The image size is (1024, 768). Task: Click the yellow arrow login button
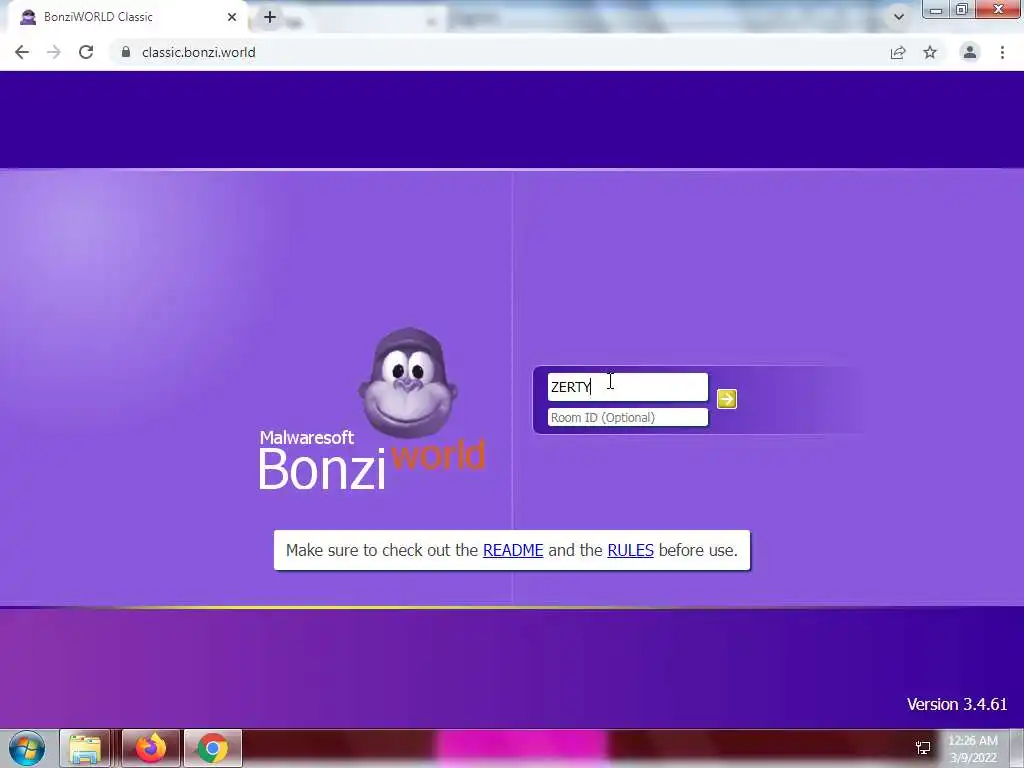coord(726,399)
